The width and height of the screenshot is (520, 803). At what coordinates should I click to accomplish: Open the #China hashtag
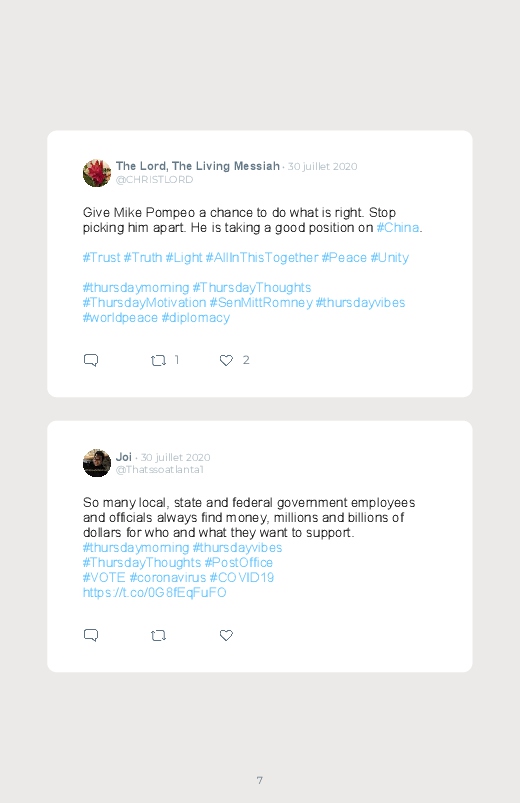(398, 228)
